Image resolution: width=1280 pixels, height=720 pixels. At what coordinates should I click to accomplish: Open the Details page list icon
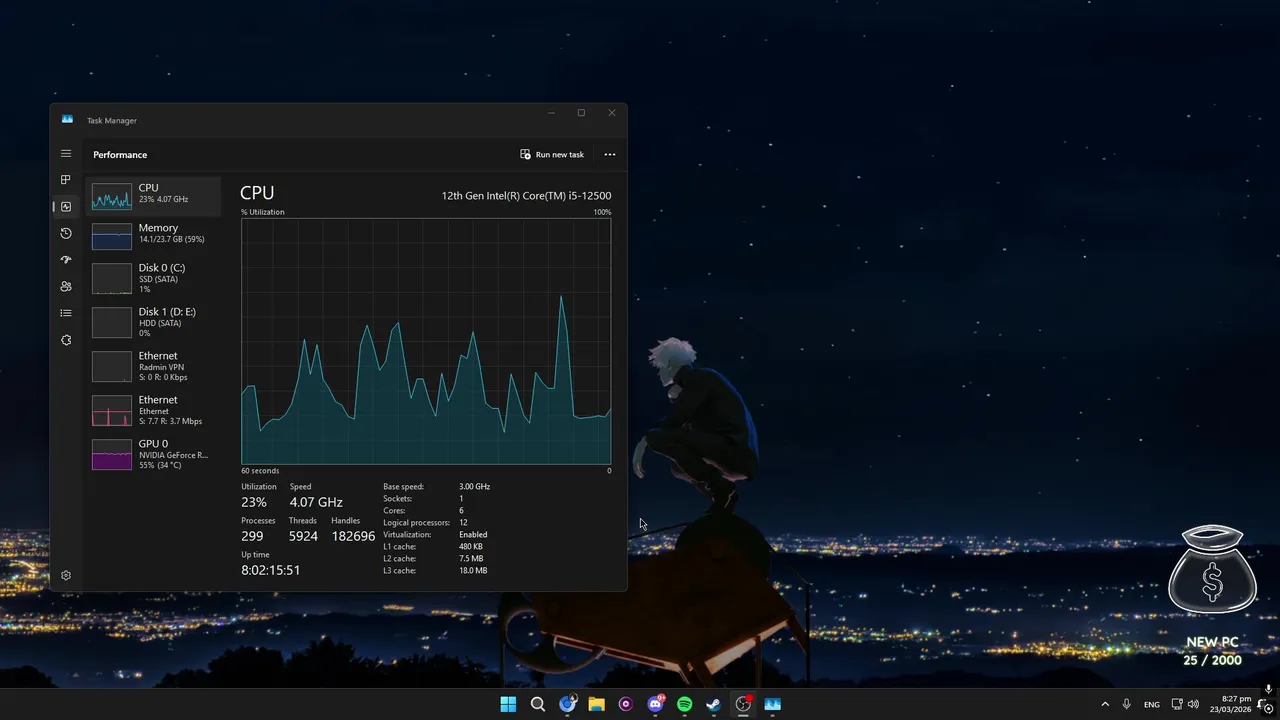(x=66, y=313)
